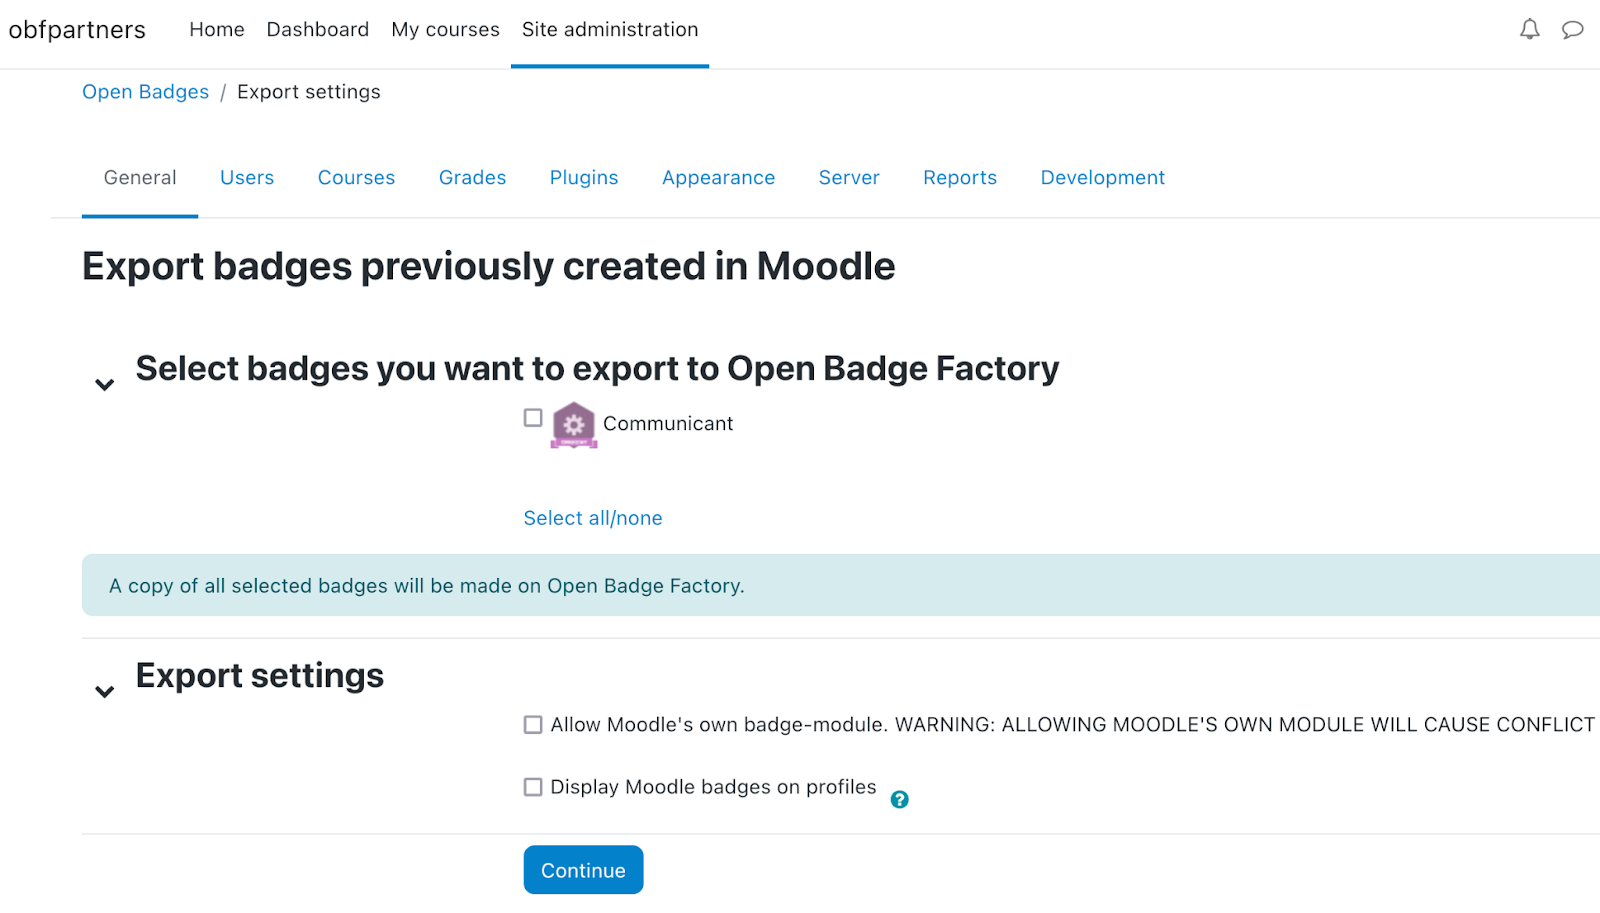This screenshot has width=1600, height=913.
Task: Collapse the Select badges section chevron
Action: pyautogui.click(x=104, y=385)
